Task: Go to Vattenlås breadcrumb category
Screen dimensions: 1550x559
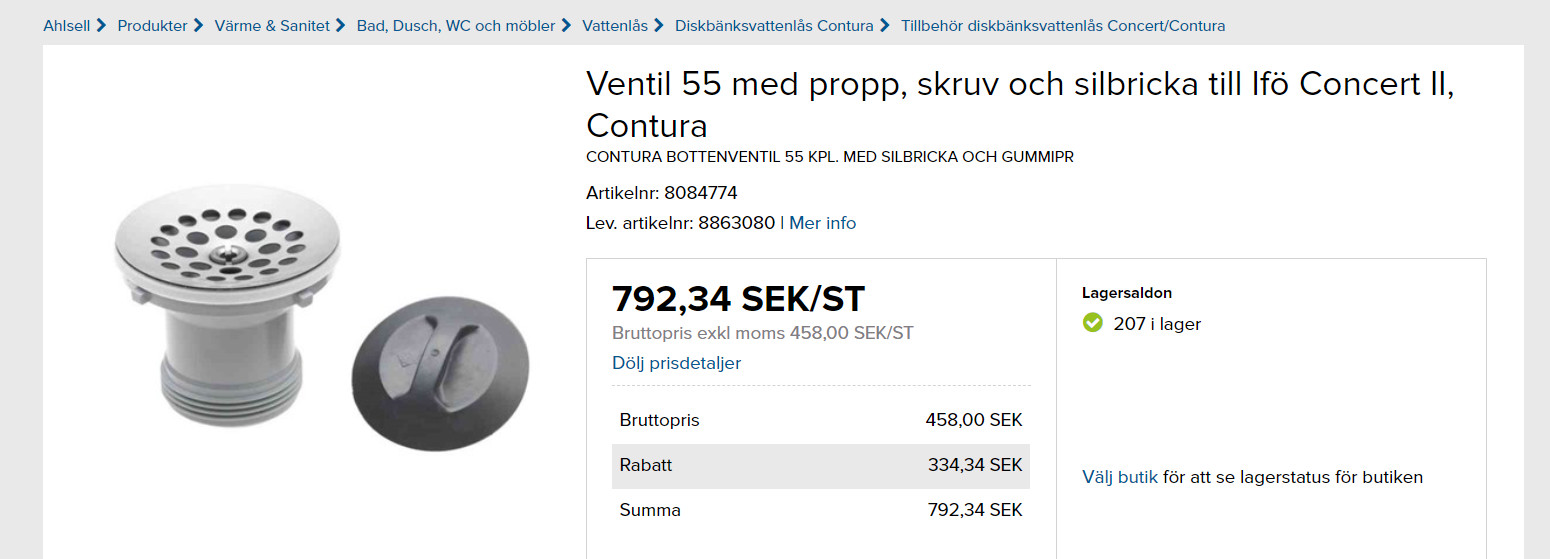Action: 614,26
